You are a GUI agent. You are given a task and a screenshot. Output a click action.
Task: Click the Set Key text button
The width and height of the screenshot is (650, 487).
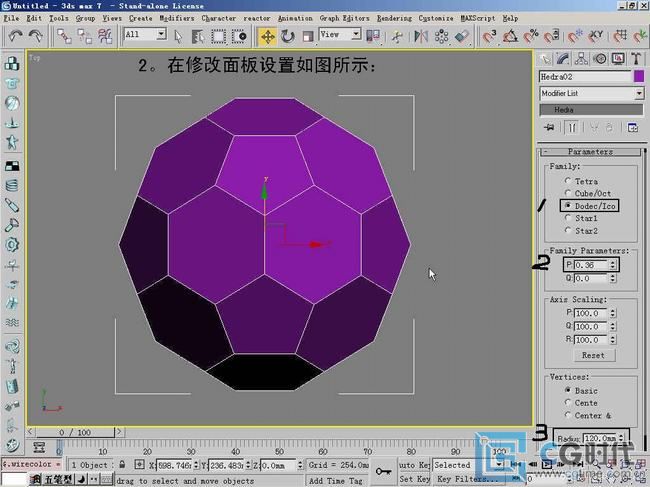pos(414,479)
